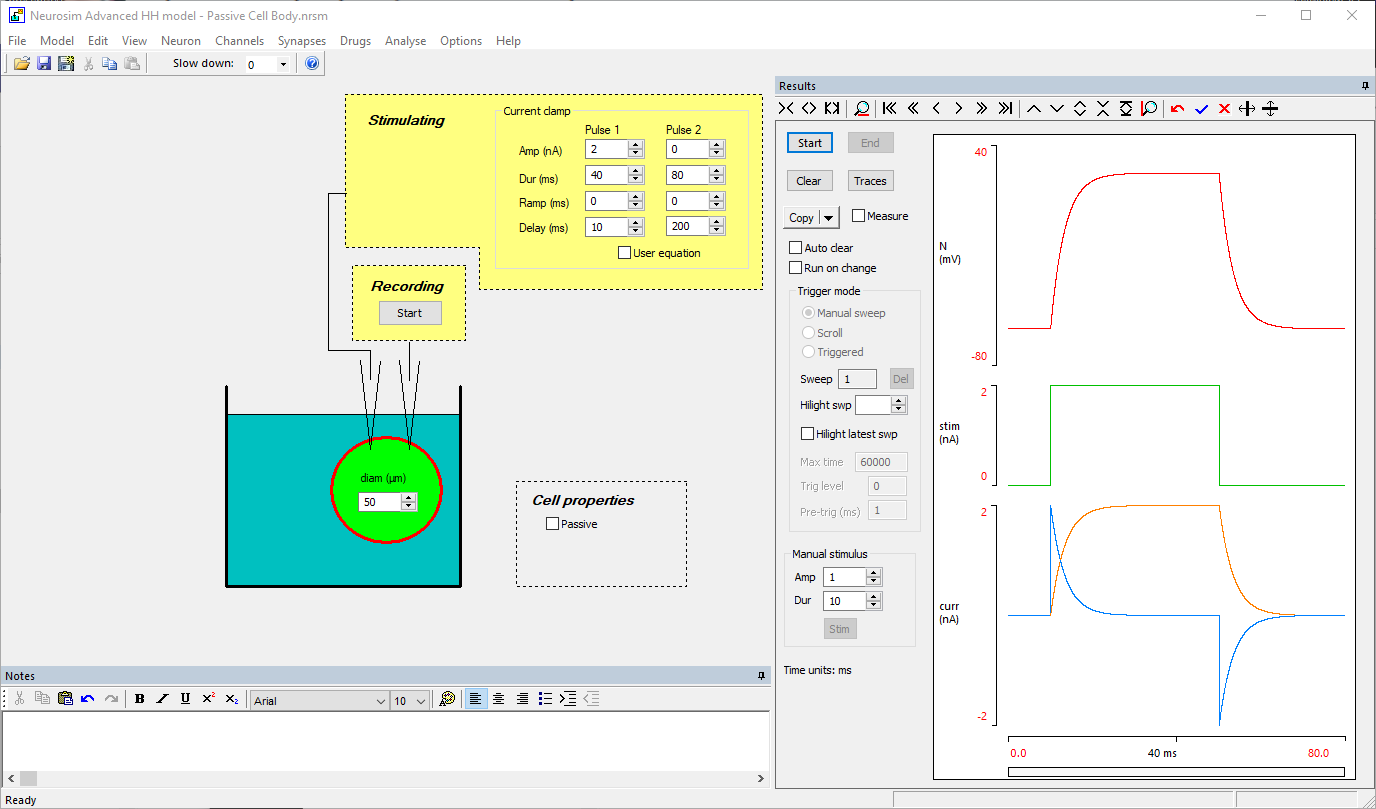Center-align text in the Notes toolbar

point(498,699)
